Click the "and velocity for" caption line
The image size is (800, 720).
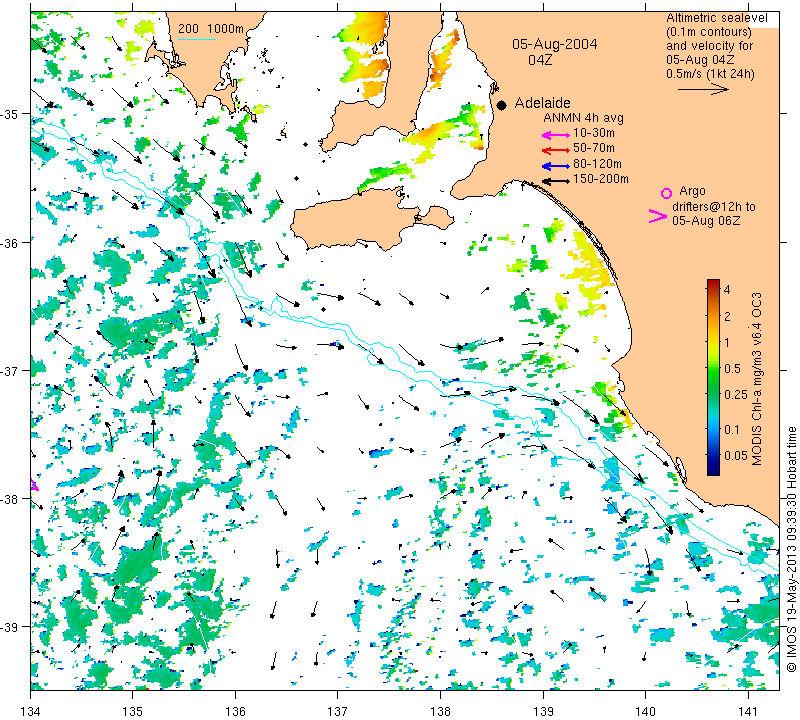[709, 46]
